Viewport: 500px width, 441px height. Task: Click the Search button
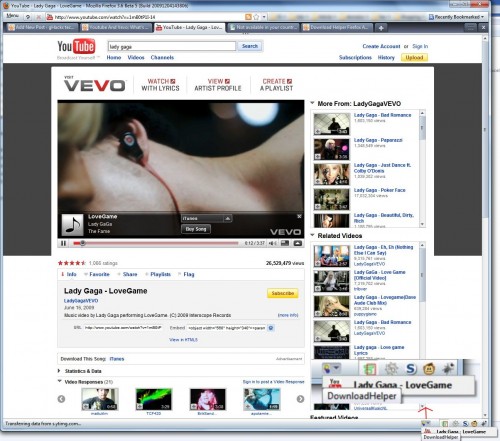coord(250,46)
